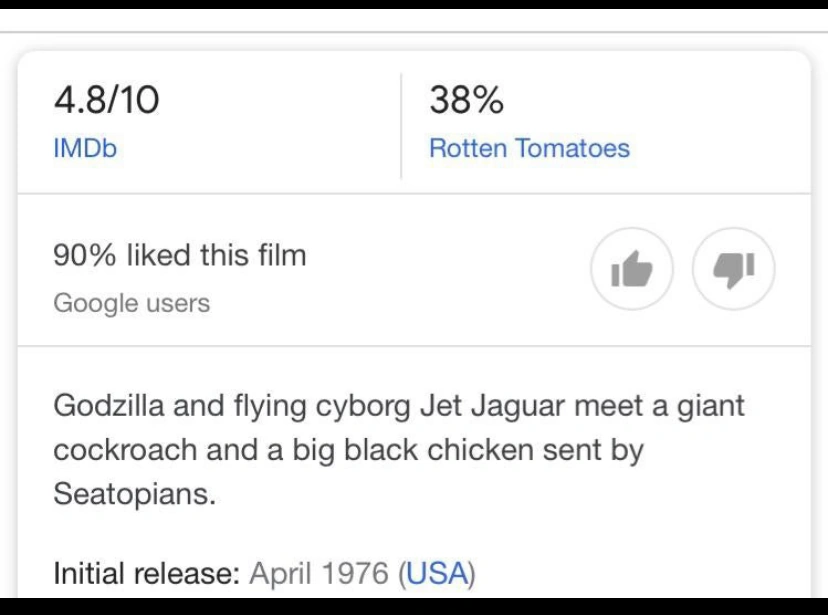
Task: Click the "Google users" caption
Action: pyautogui.click(x=131, y=303)
